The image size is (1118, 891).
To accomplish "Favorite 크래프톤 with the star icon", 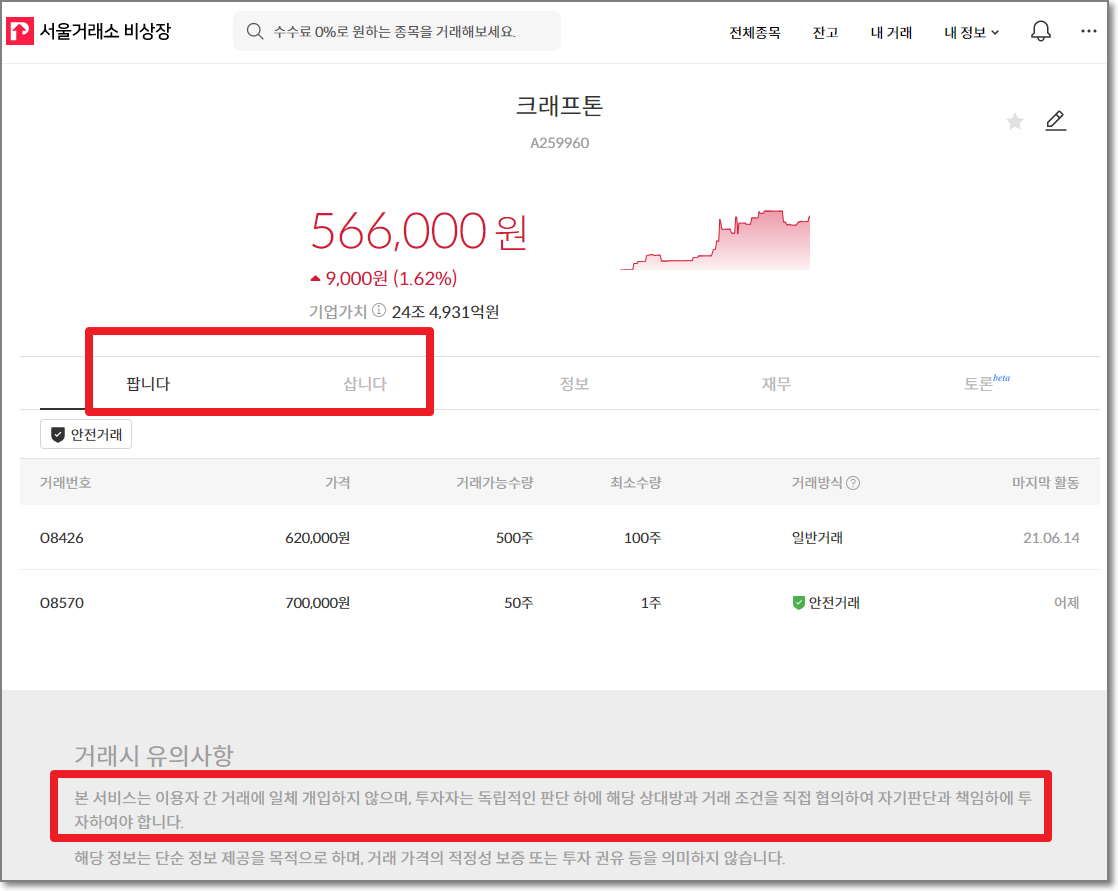I will (x=1015, y=122).
